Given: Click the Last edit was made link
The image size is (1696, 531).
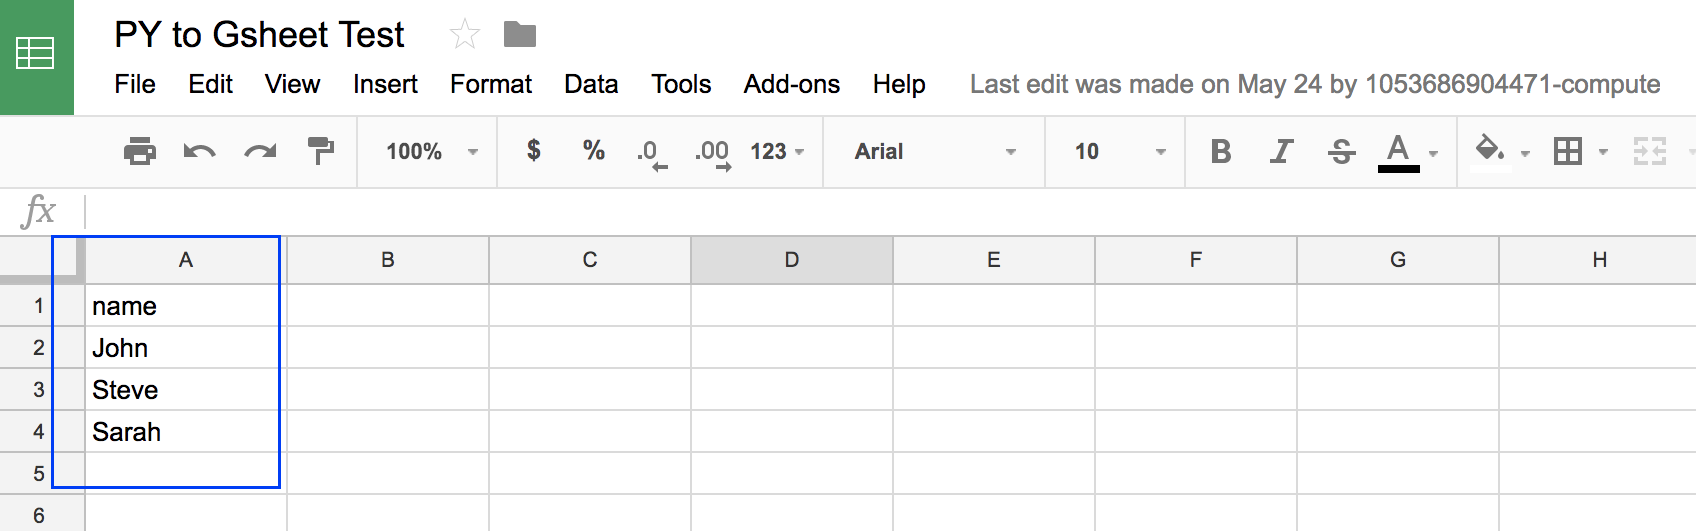Looking at the screenshot, I should pos(1315,85).
